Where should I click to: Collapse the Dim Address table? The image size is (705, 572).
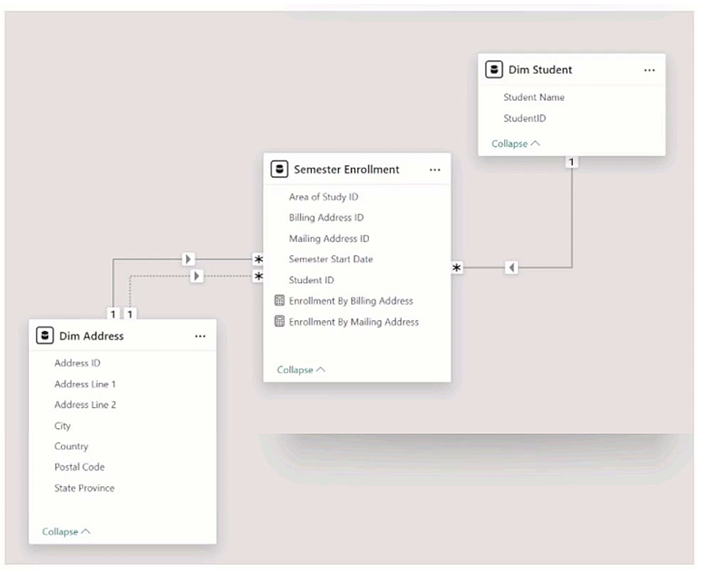tap(66, 532)
